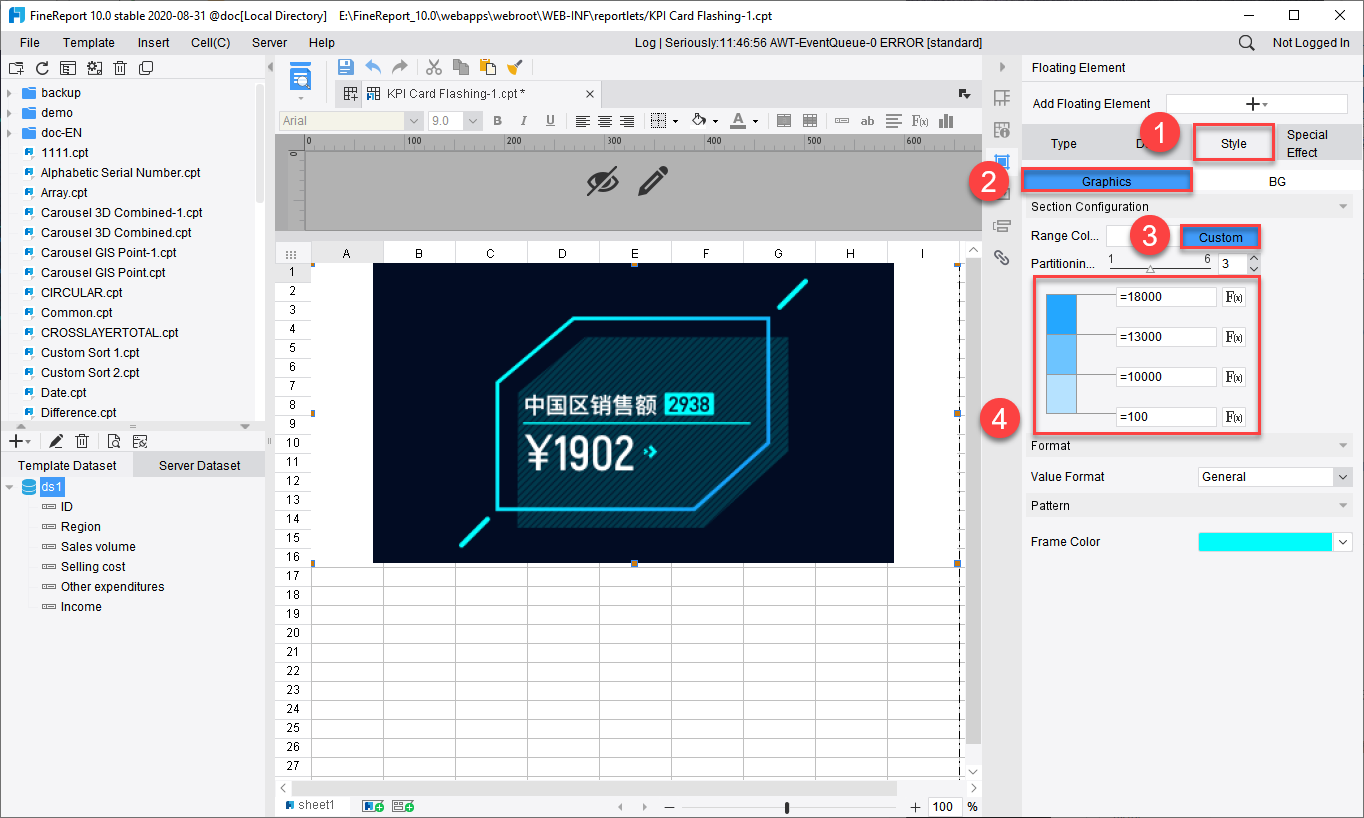
Task: Click the cyan Frame Color swatch
Action: [x=1265, y=542]
